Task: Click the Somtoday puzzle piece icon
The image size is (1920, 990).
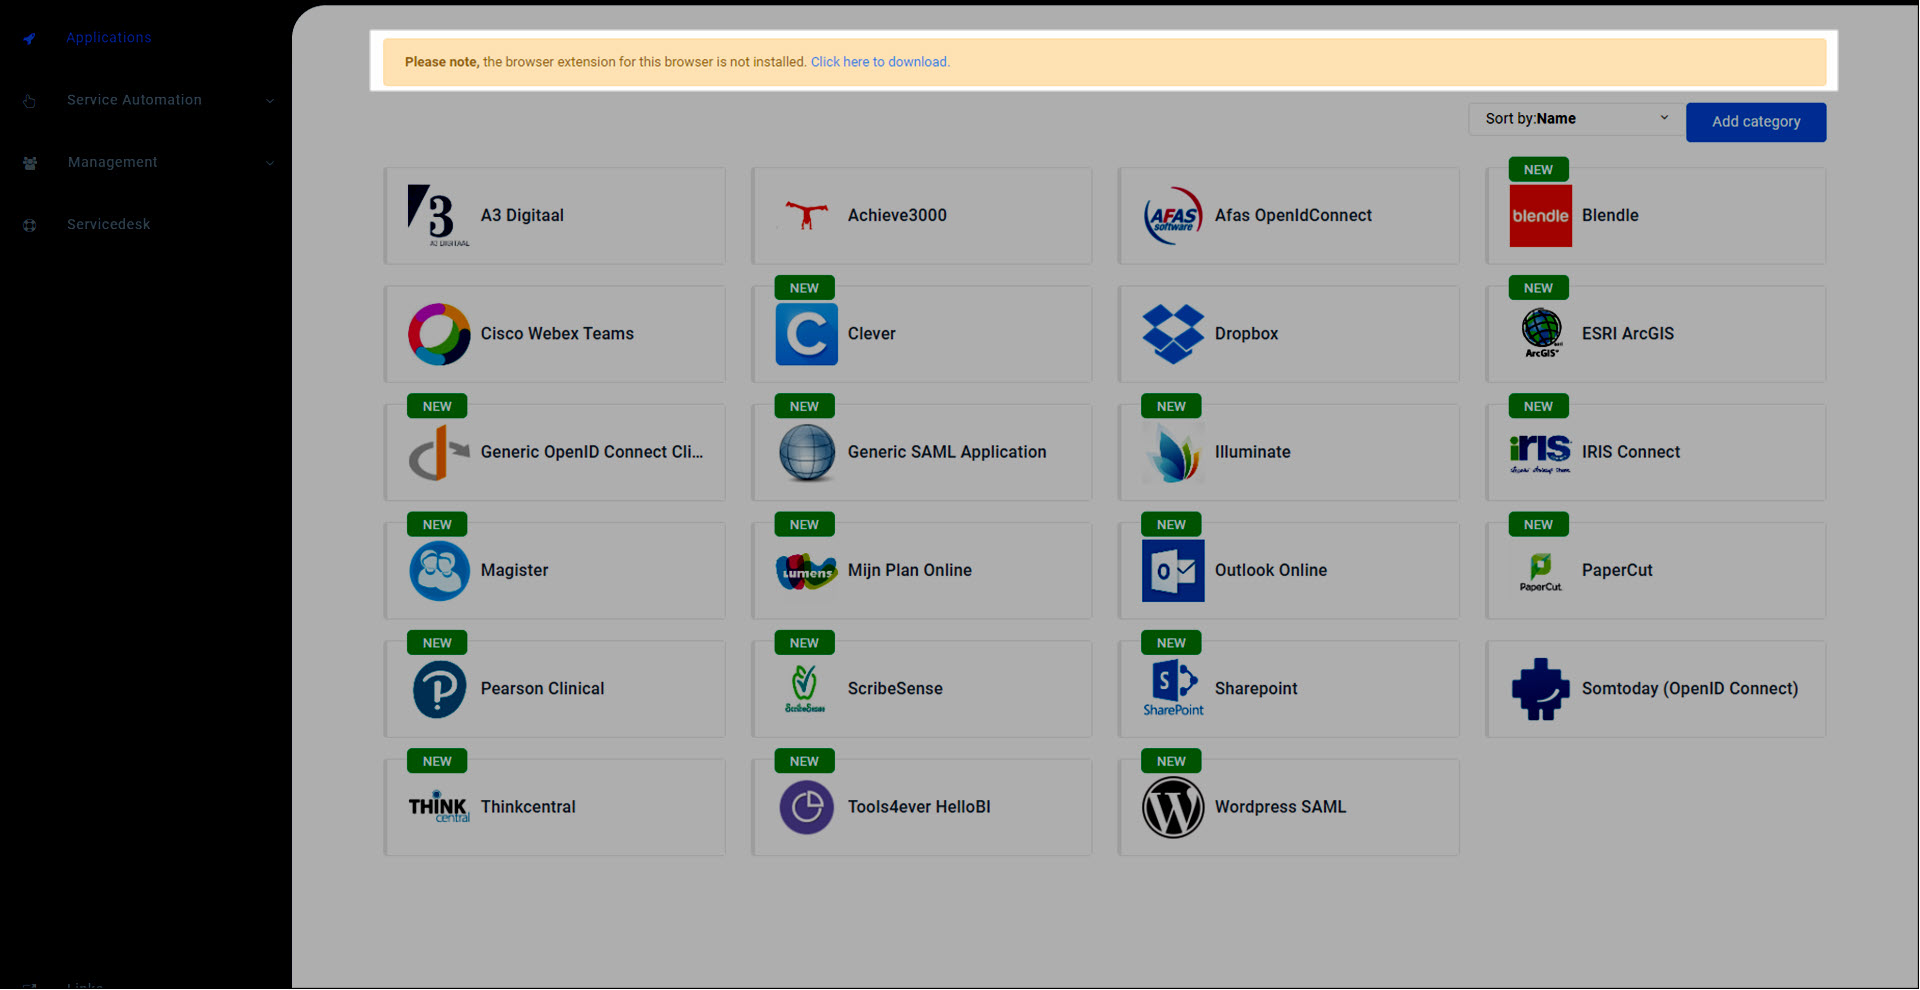Action: (1540, 689)
